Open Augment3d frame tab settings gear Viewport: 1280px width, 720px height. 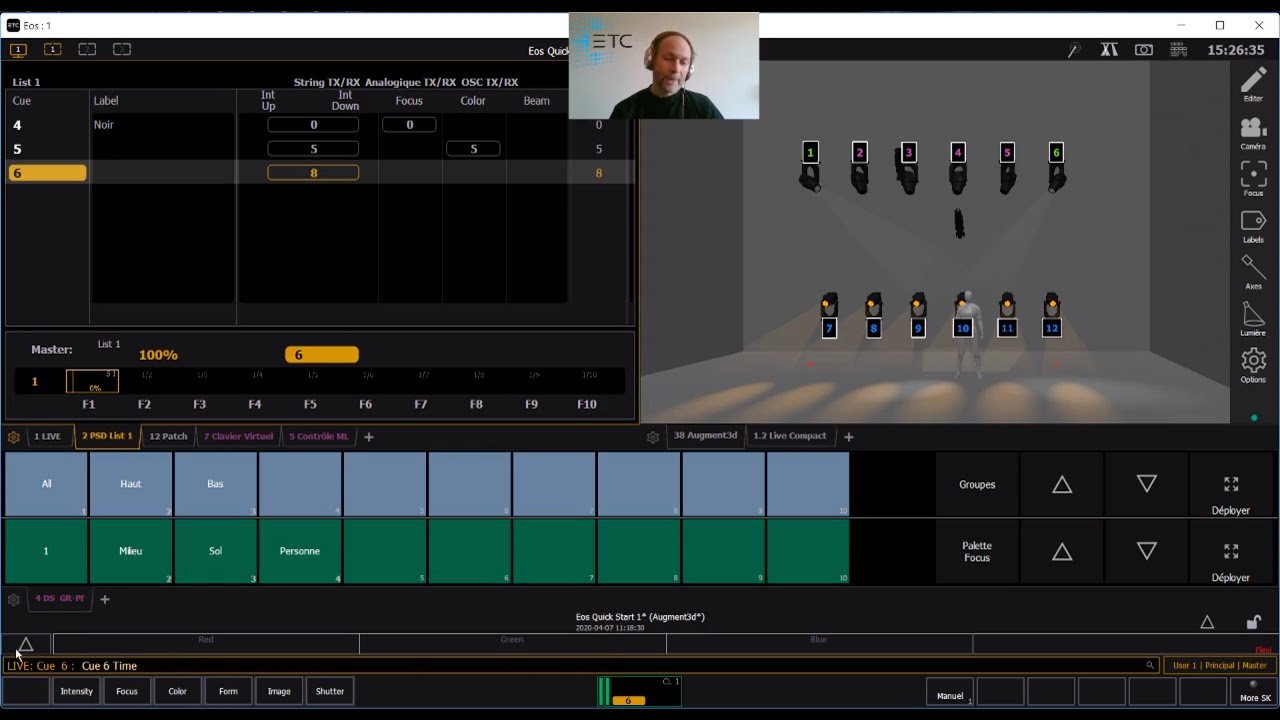pyautogui.click(x=653, y=437)
